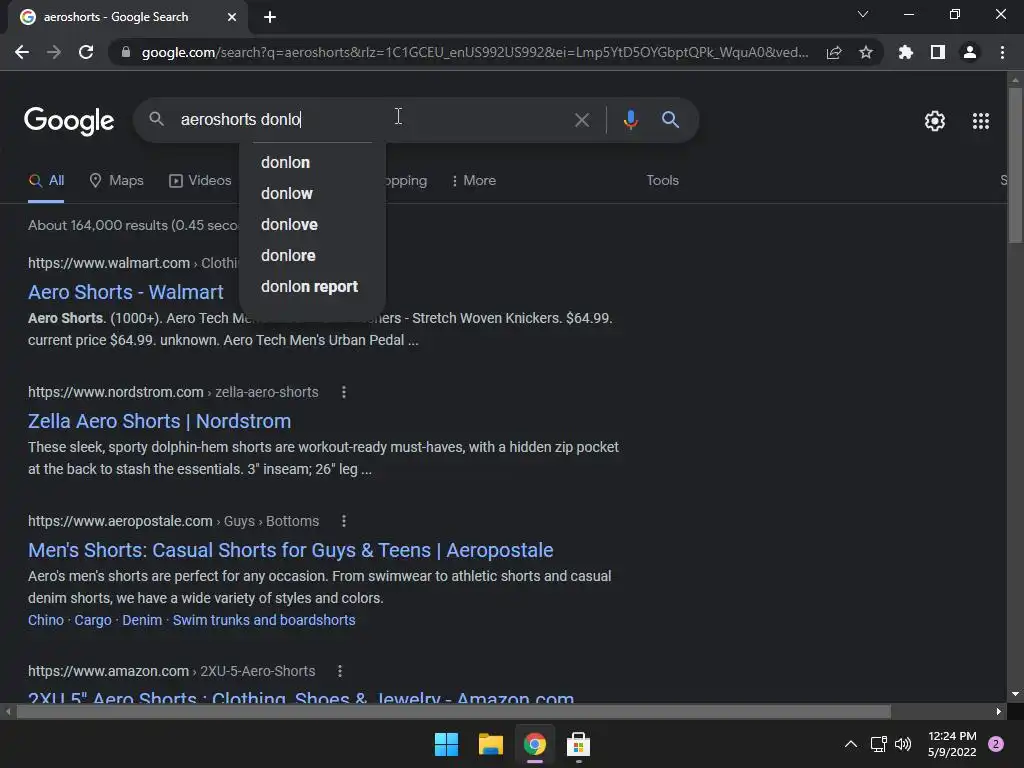Click the padlock site info icon
Screen dimensions: 1024x768
(x=126, y=52)
